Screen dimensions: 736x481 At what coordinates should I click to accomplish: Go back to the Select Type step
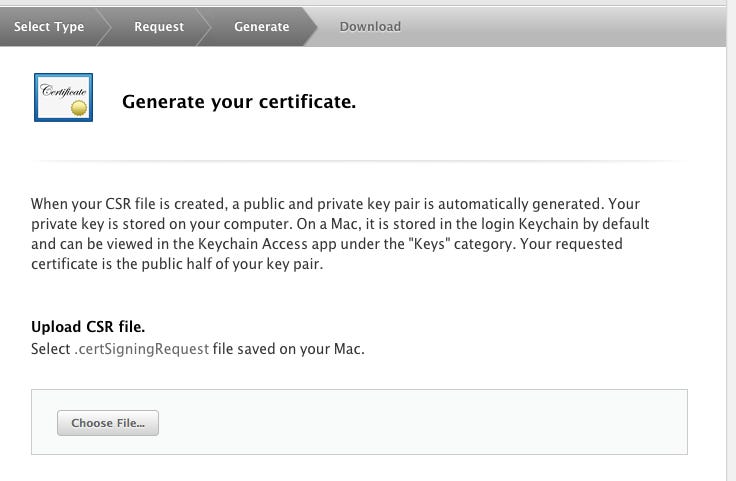[49, 27]
